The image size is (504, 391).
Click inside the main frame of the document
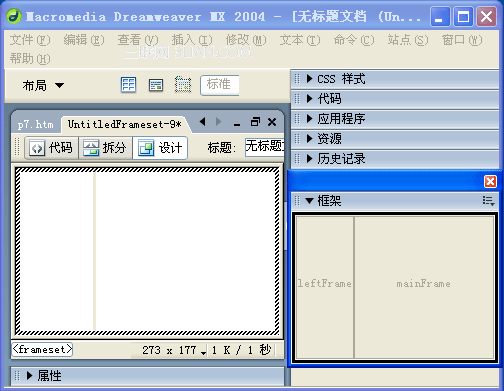tap(185, 251)
